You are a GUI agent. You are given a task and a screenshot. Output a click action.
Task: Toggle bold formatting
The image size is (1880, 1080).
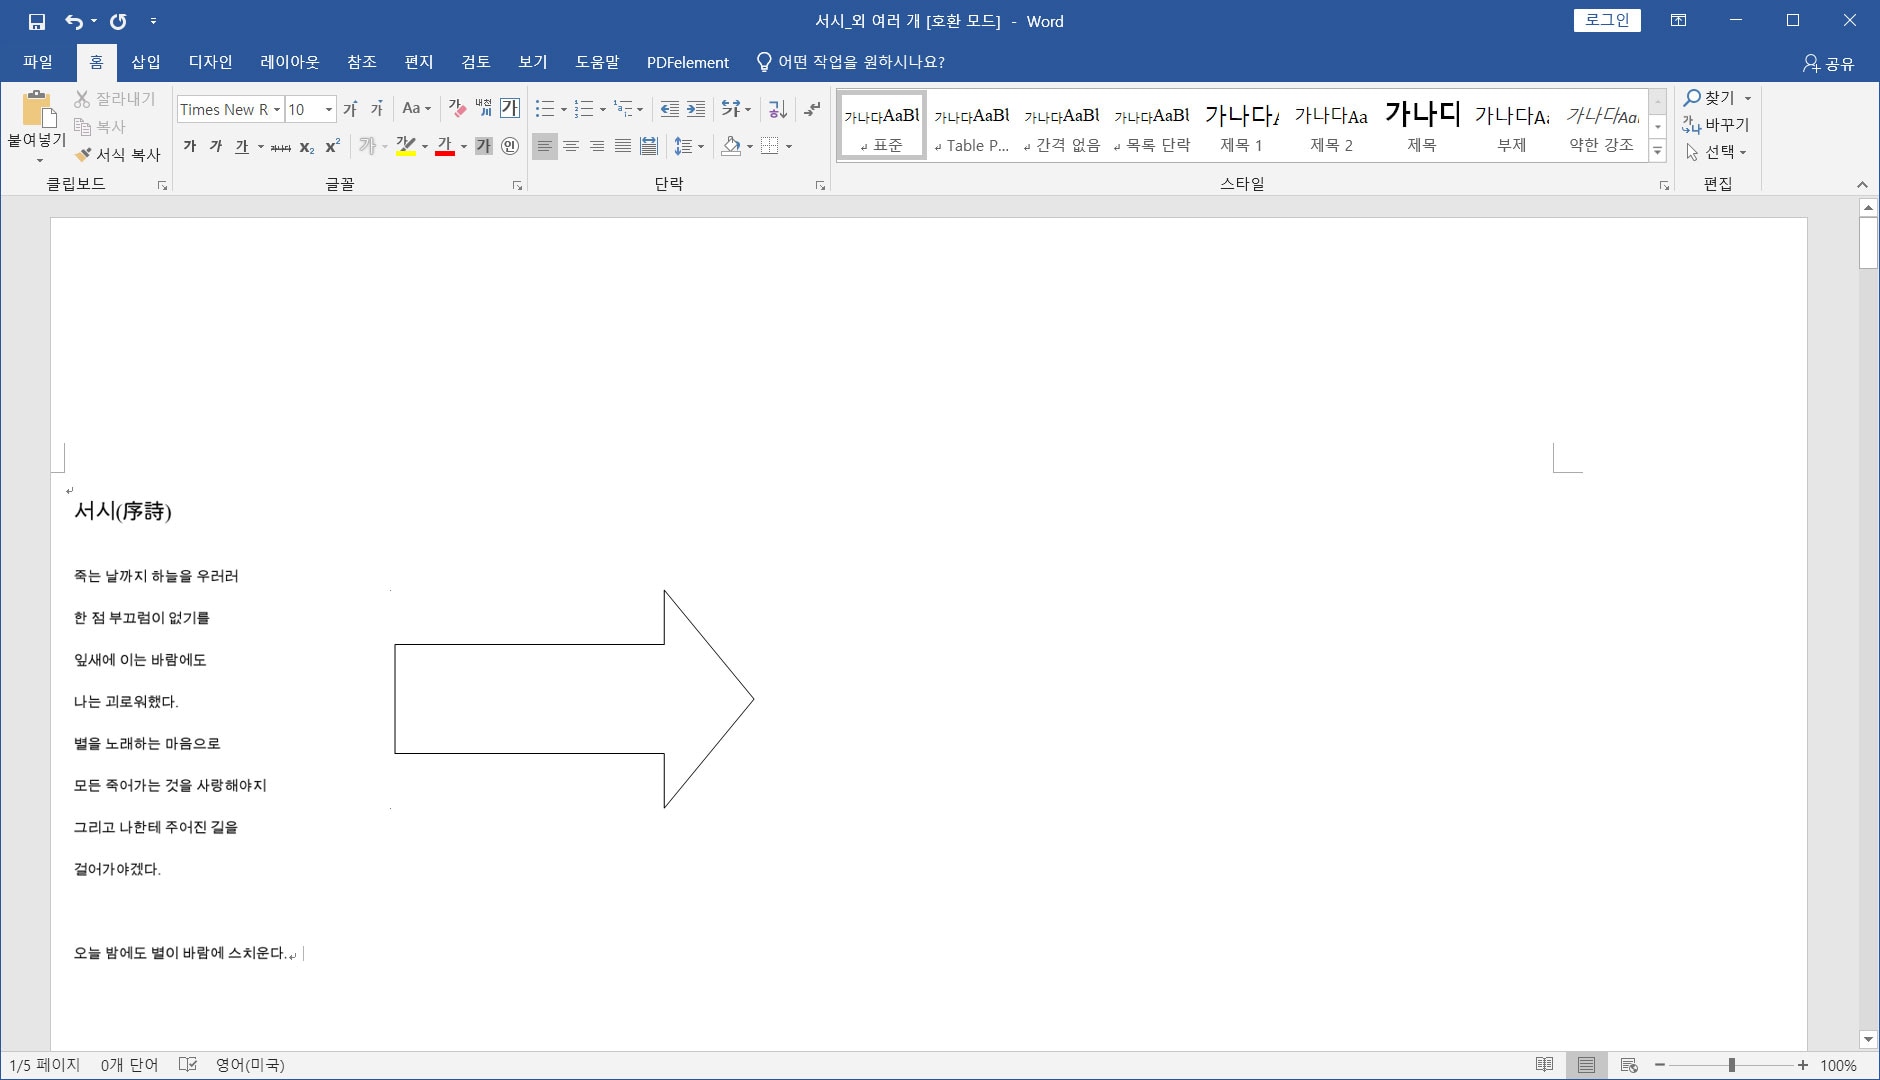pos(190,146)
